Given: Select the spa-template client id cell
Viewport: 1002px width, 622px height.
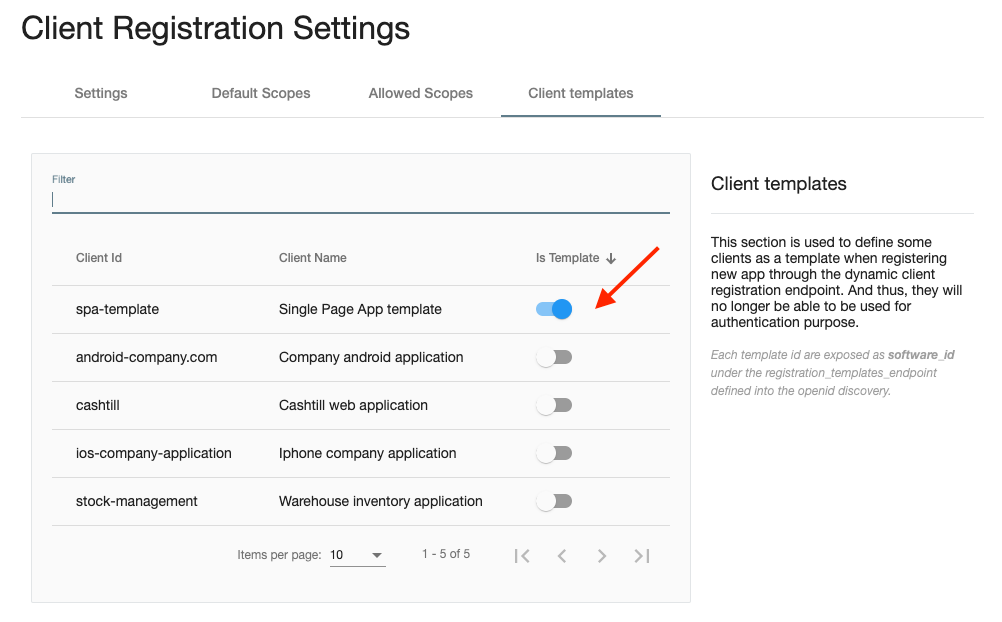Looking at the screenshot, I should [x=118, y=309].
